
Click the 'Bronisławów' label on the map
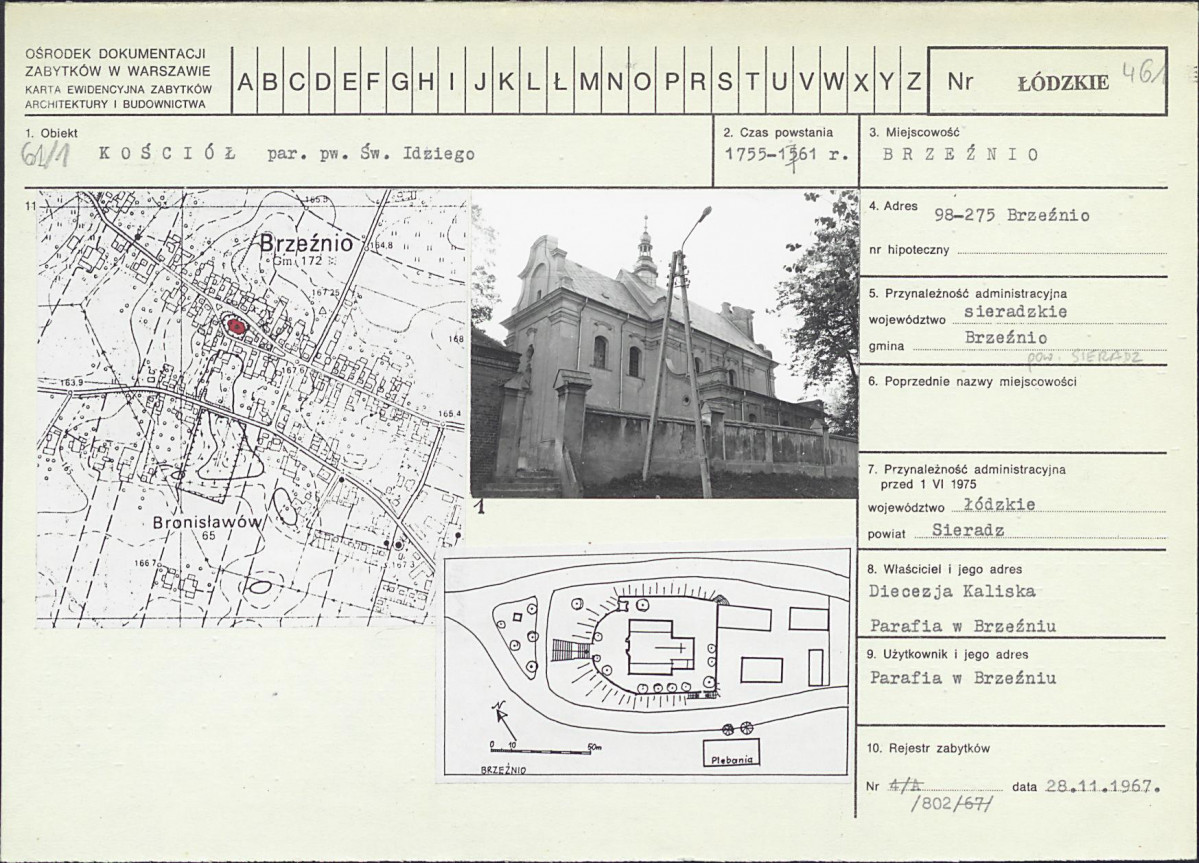pos(207,523)
